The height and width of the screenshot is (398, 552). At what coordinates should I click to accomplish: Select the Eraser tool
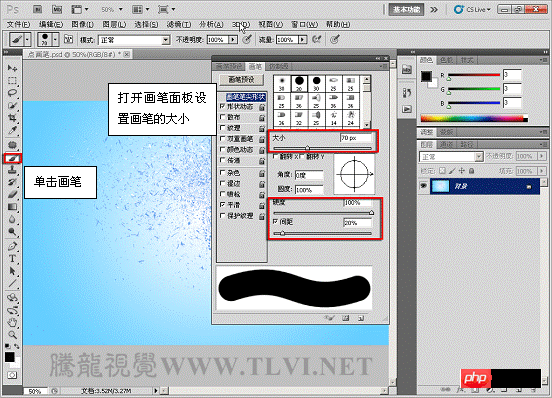tap(12, 195)
